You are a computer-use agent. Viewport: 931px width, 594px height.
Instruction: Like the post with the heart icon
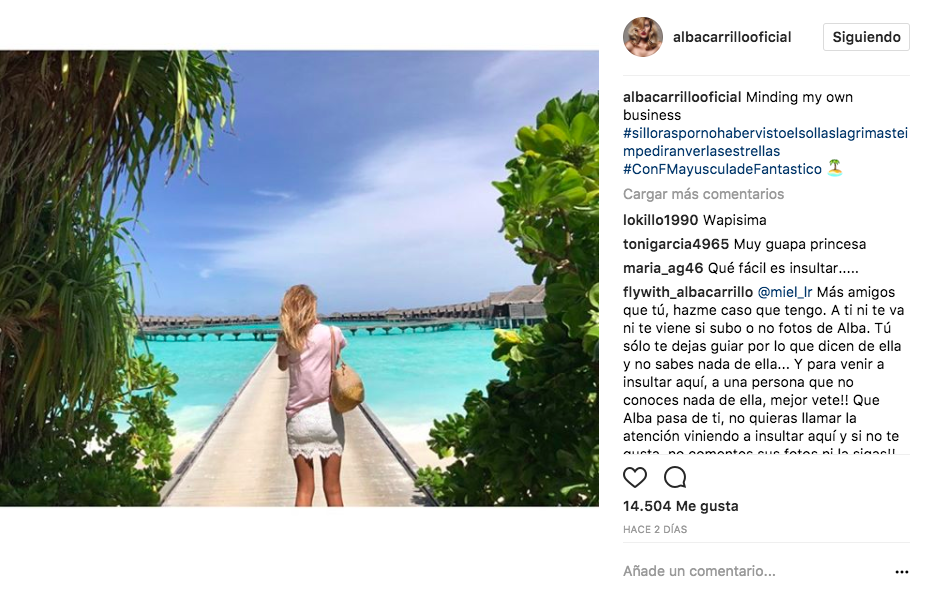tap(635, 477)
